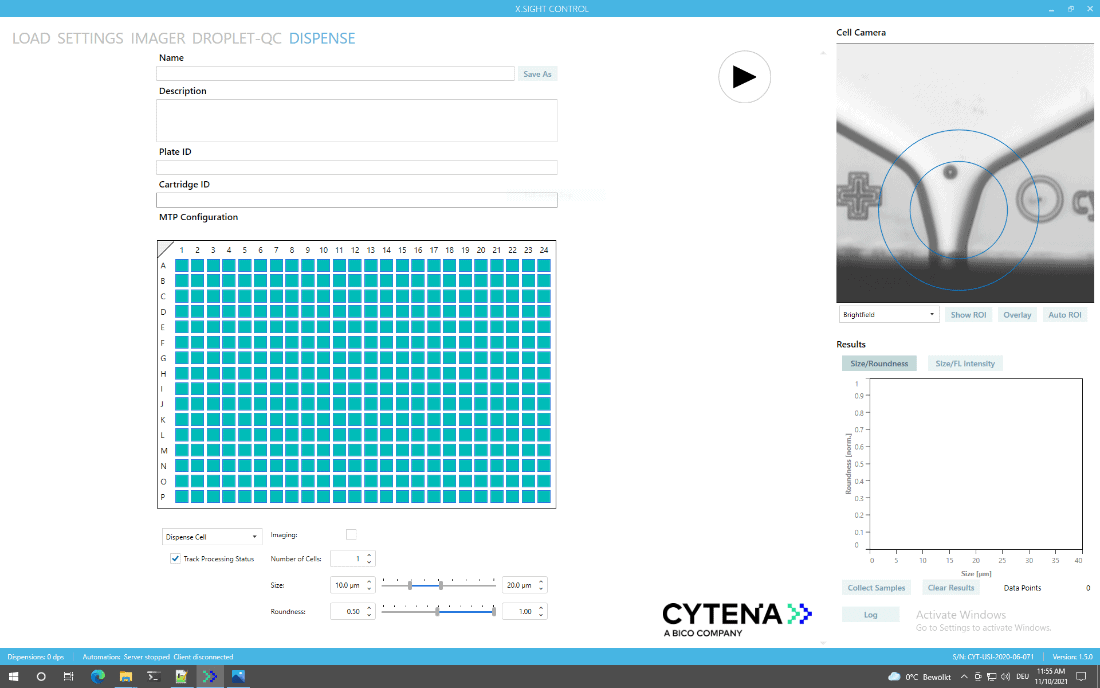Increase the Number of Cells stepper
The image size is (1100, 688).
click(369, 555)
